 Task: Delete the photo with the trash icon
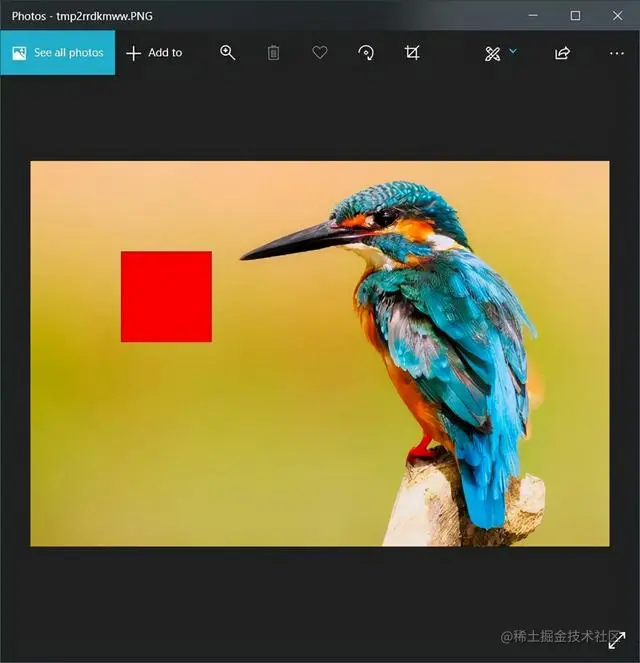(x=273, y=53)
